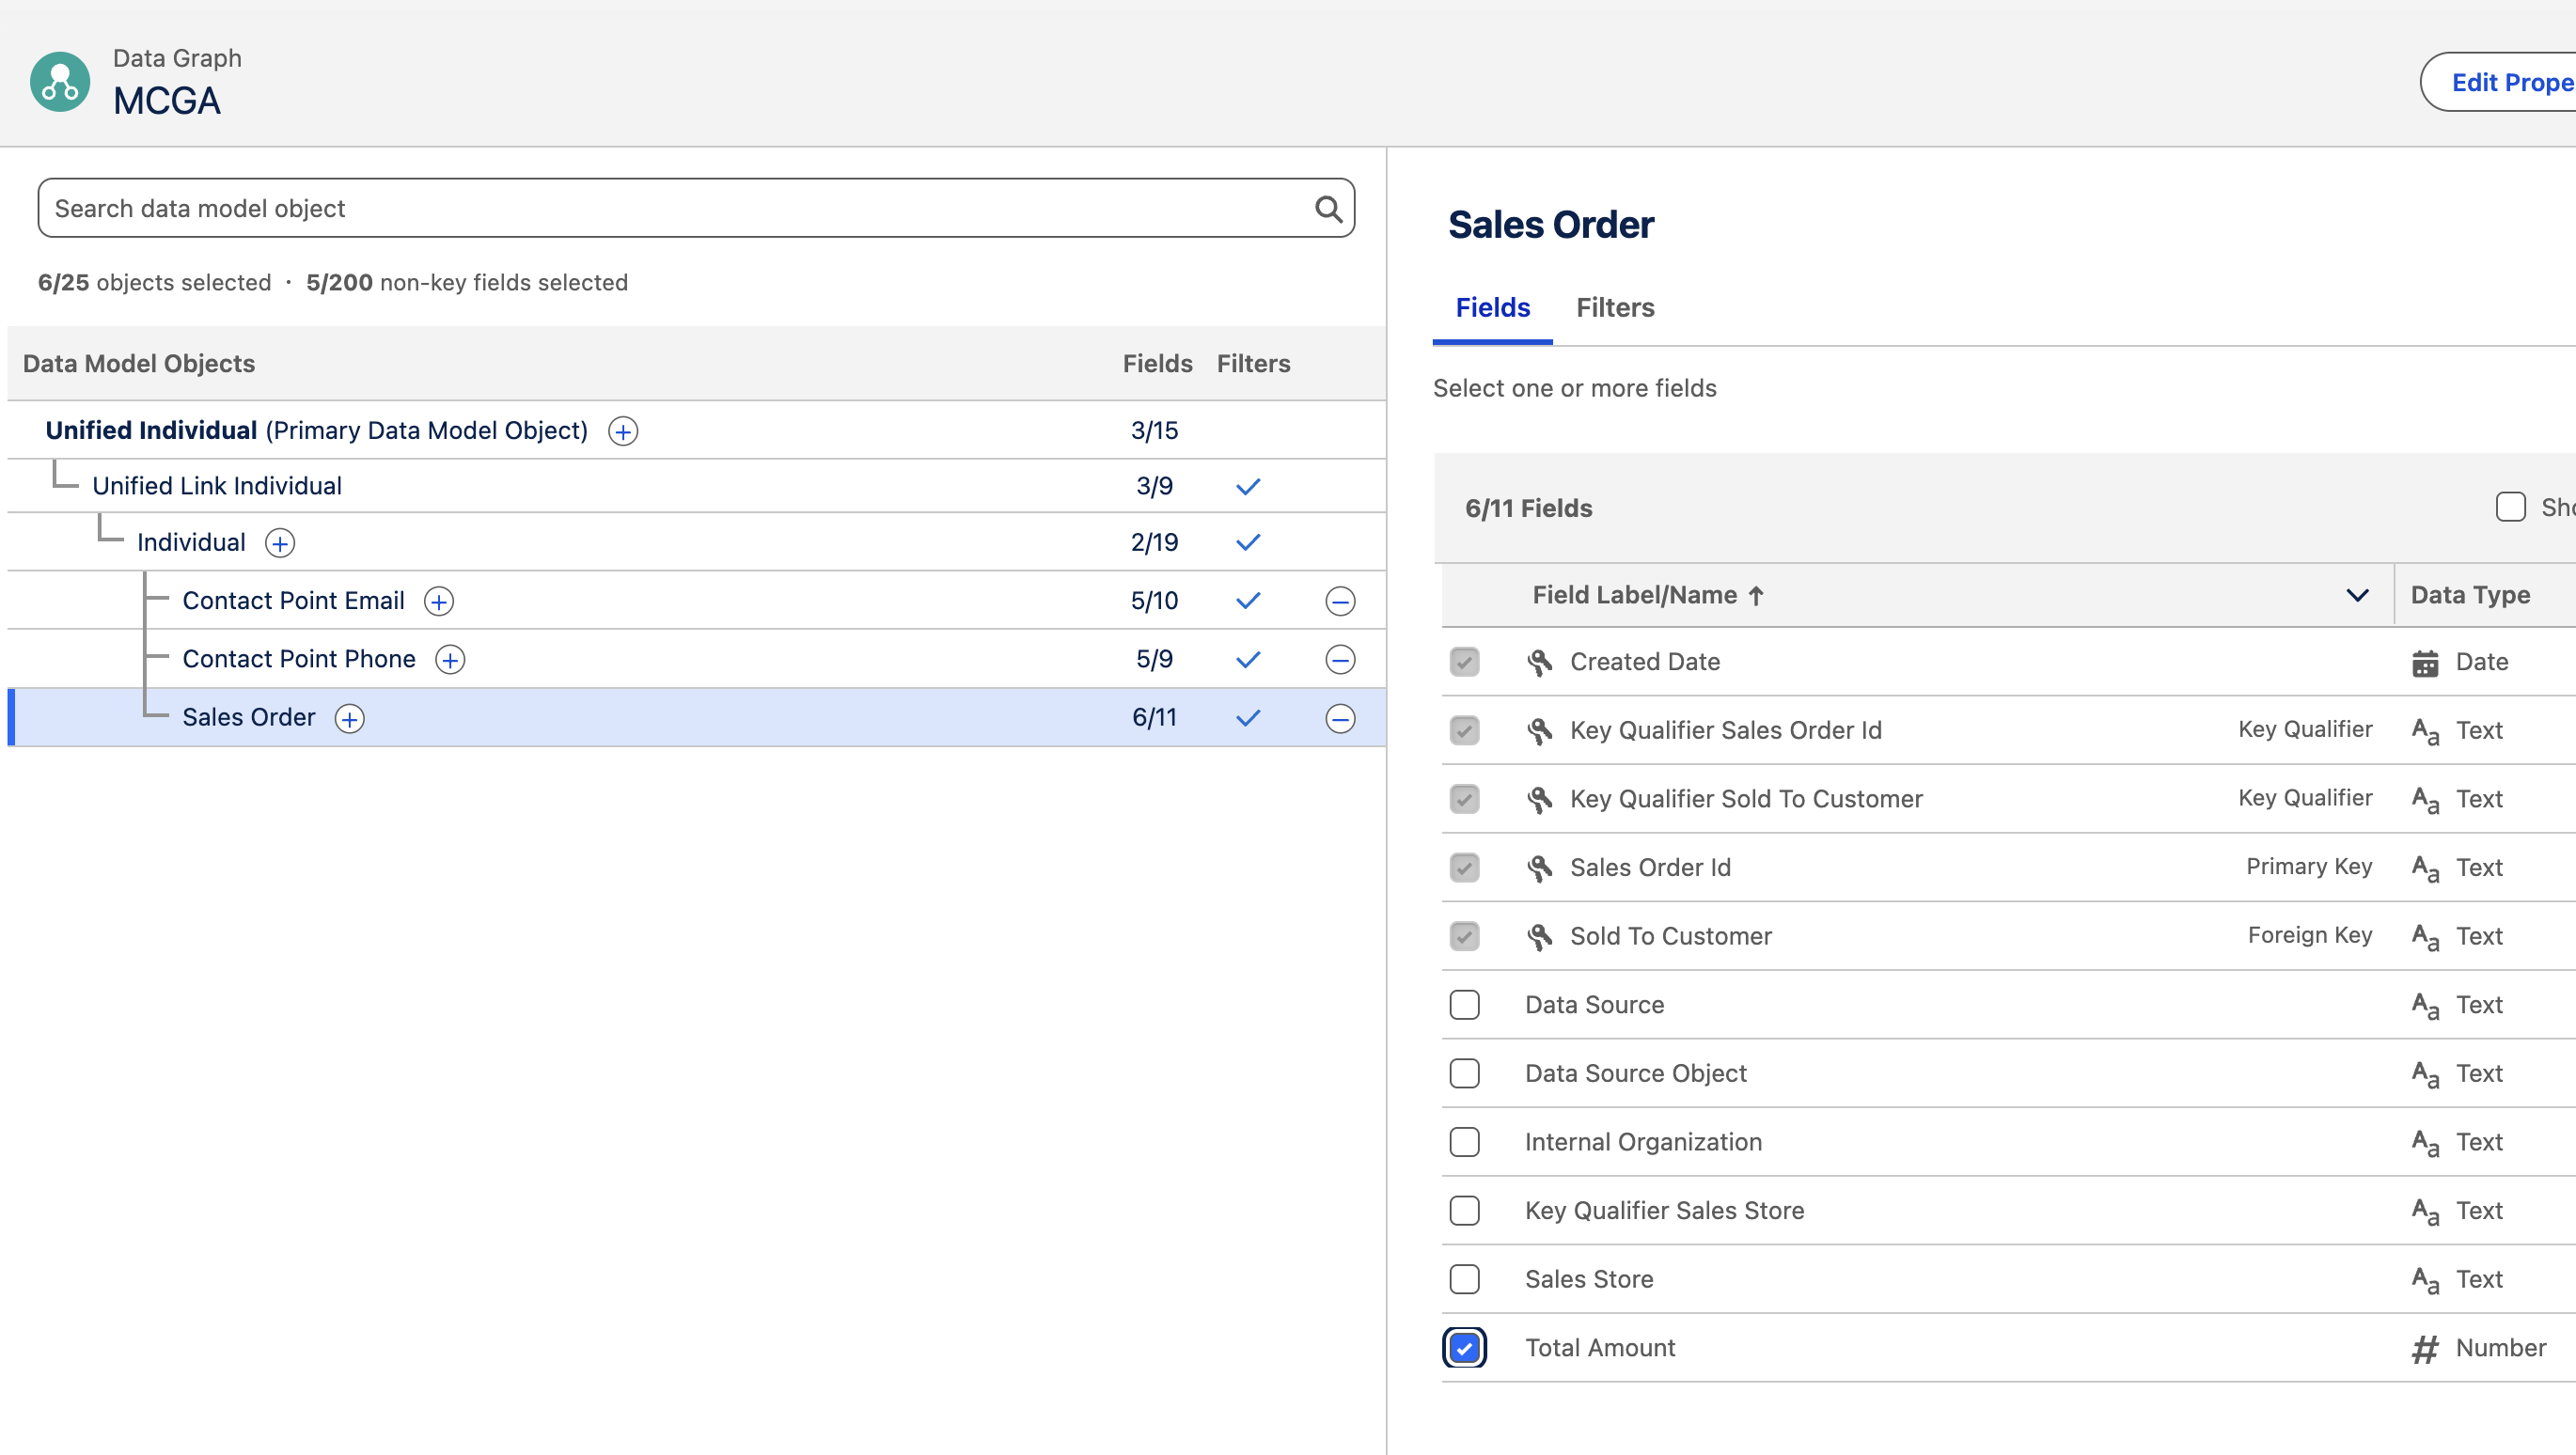Switch to the Filters tab
The height and width of the screenshot is (1455, 2576).
(x=1614, y=307)
